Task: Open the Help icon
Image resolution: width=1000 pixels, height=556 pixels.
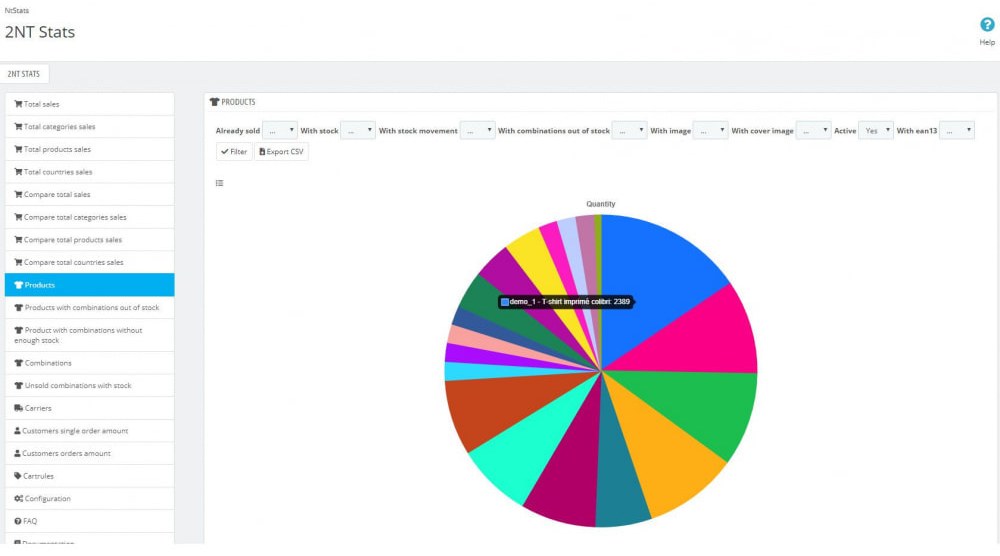Action: point(987,25)
